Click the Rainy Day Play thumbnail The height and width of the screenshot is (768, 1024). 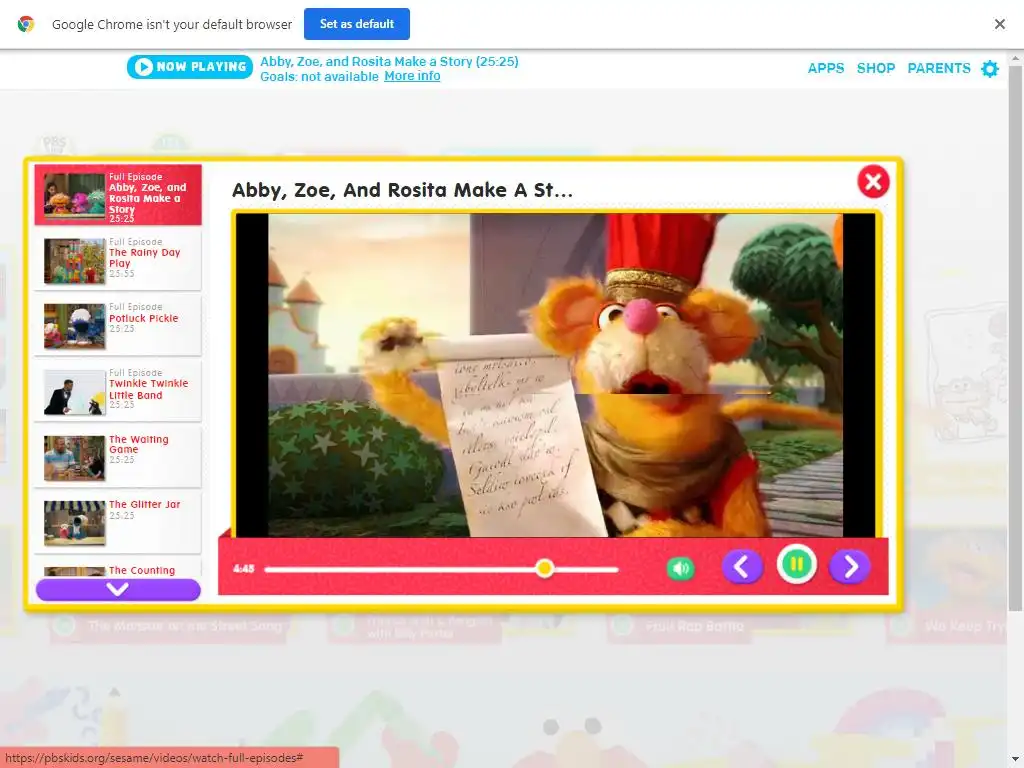point(74,261)
